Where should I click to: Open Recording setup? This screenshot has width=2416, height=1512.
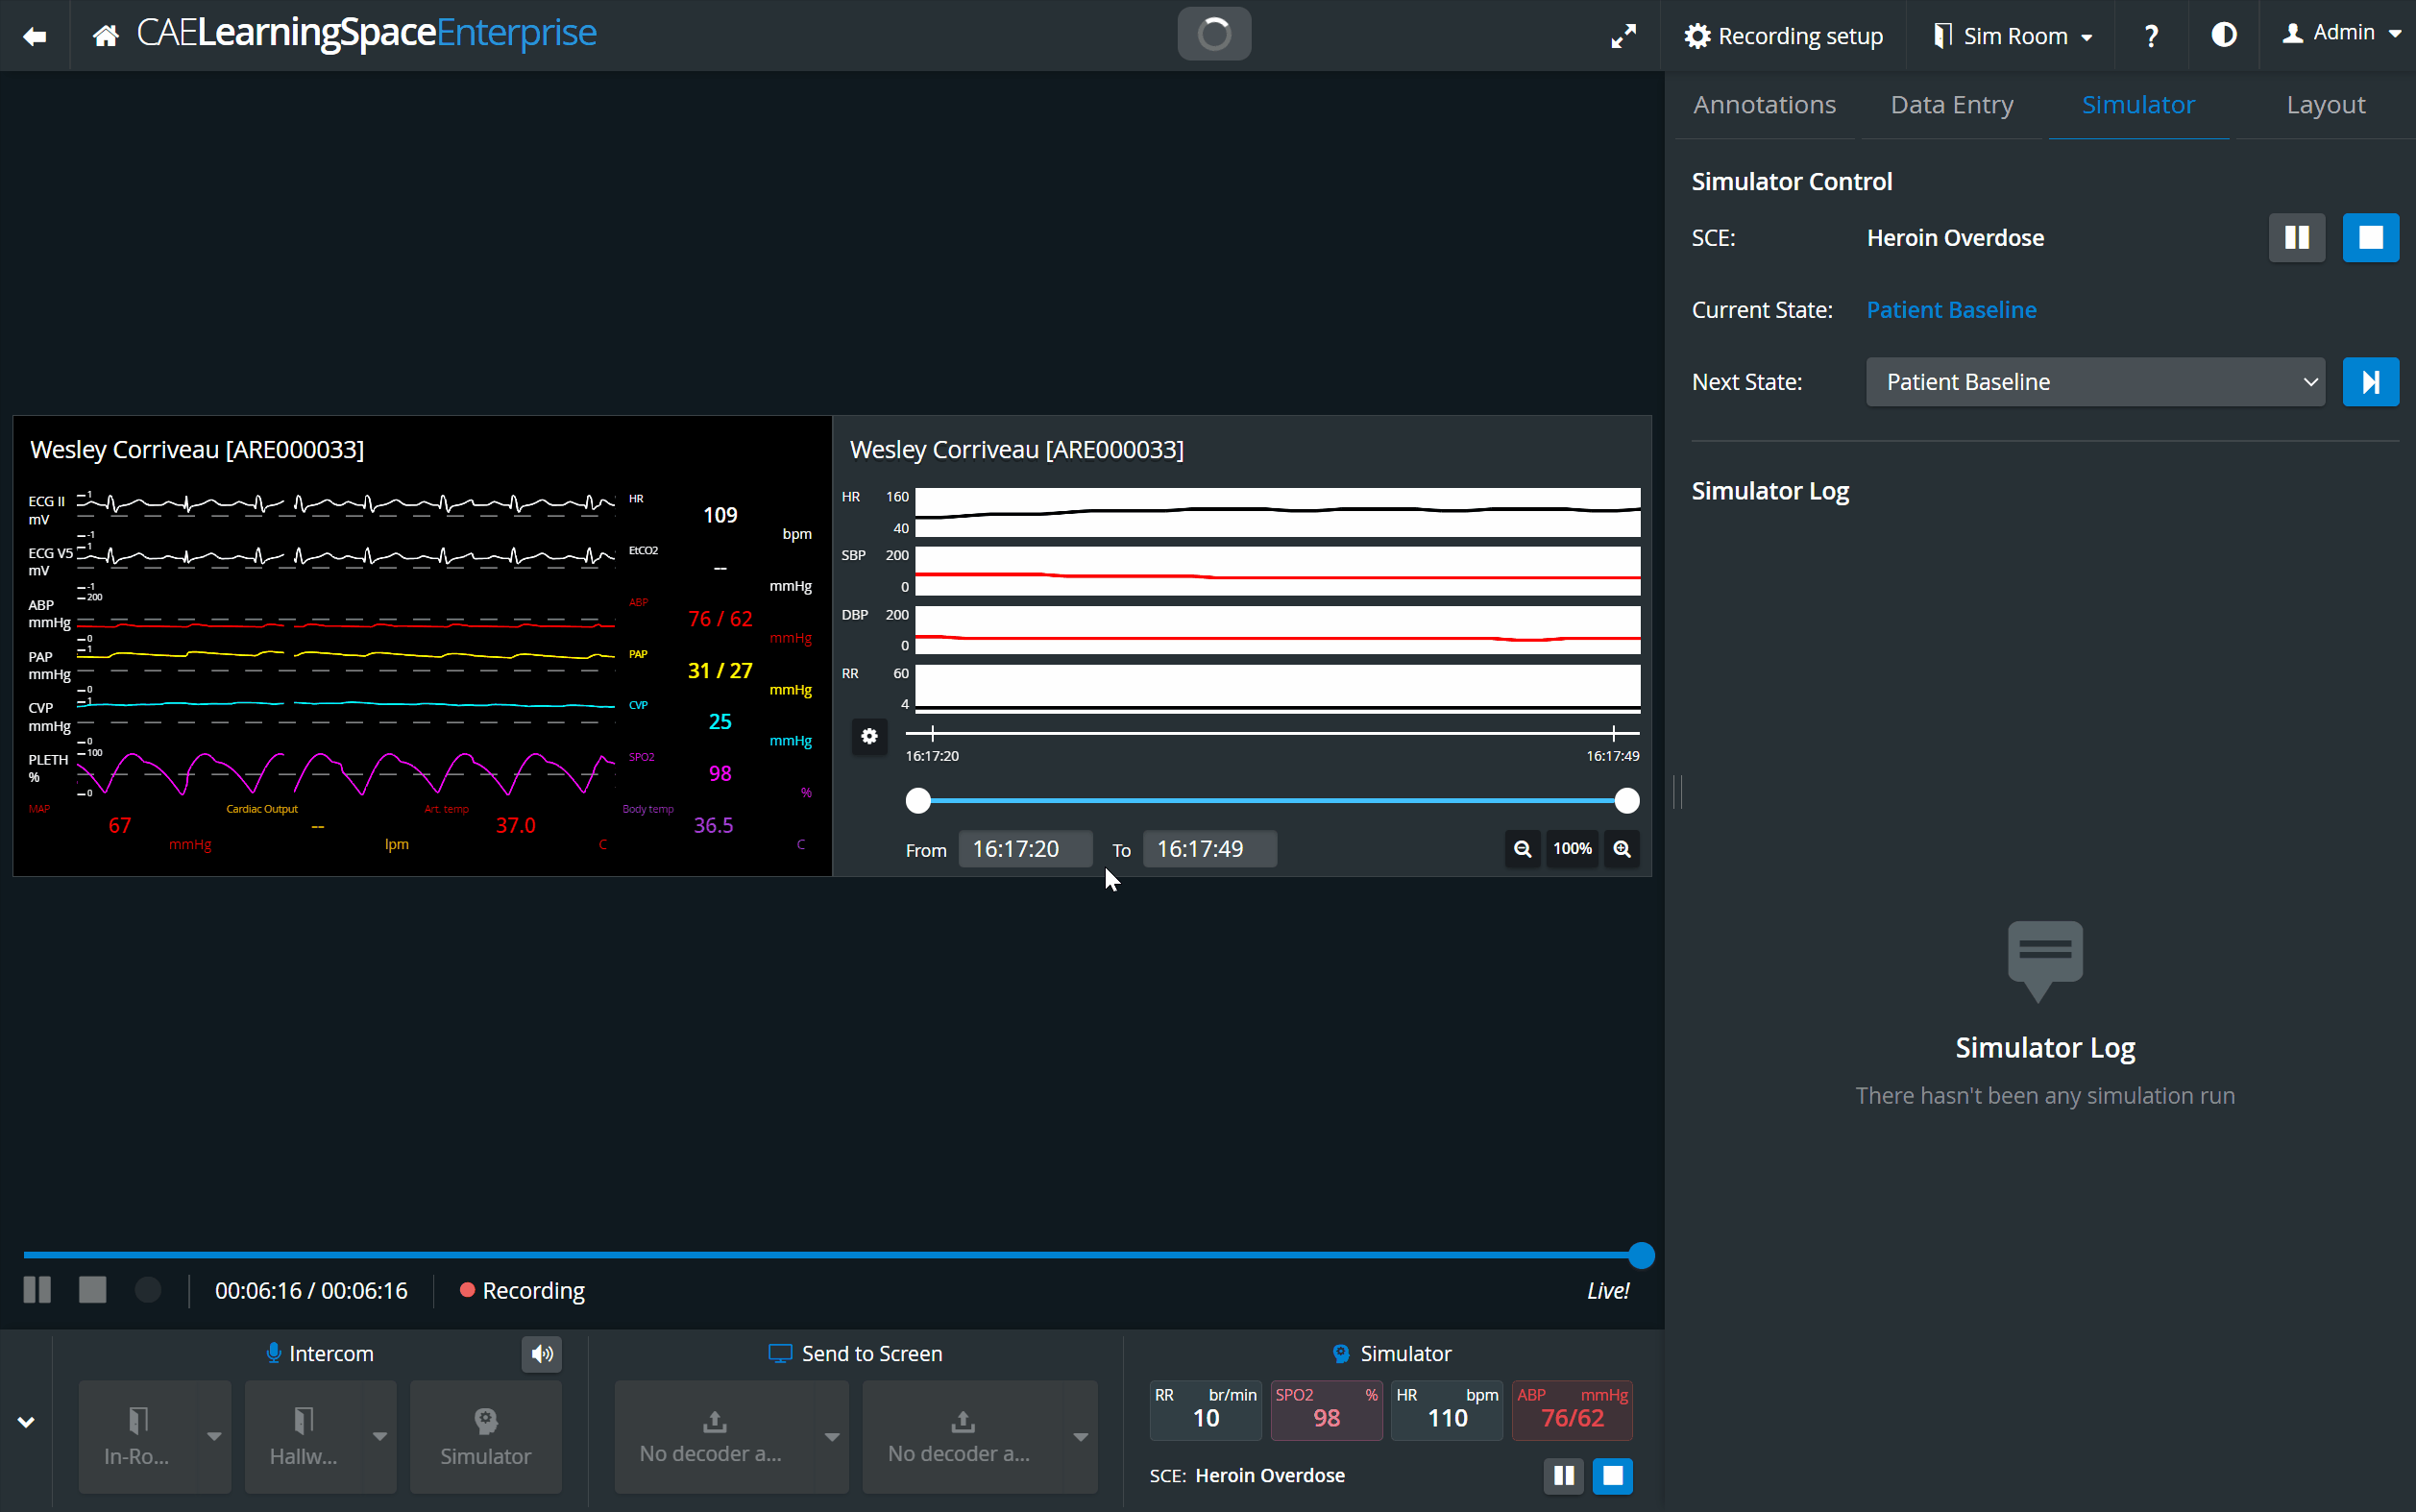tap(1784, 36)
